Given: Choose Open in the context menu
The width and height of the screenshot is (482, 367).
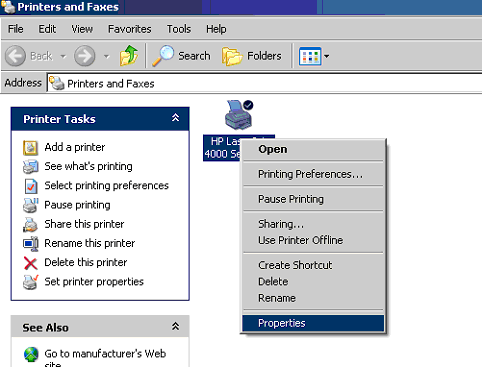Looking at the screenshot, I should 313,149.
